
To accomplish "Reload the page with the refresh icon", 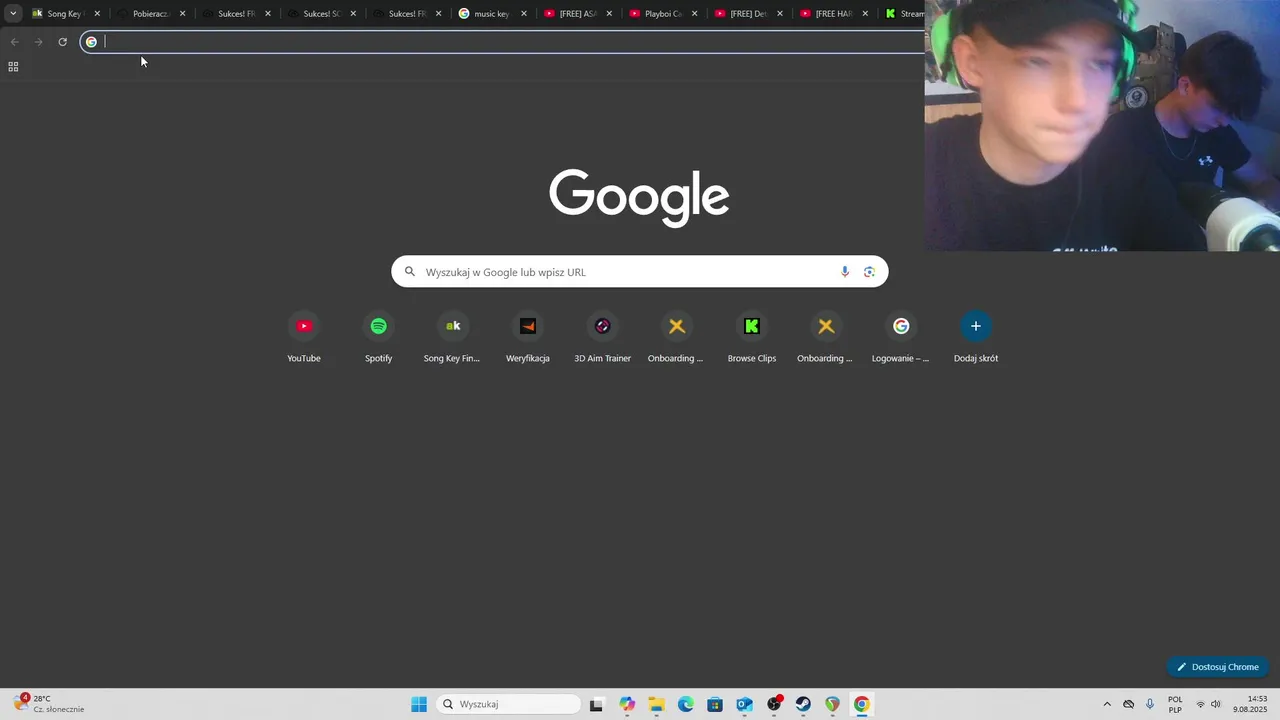I will [62, 42].
